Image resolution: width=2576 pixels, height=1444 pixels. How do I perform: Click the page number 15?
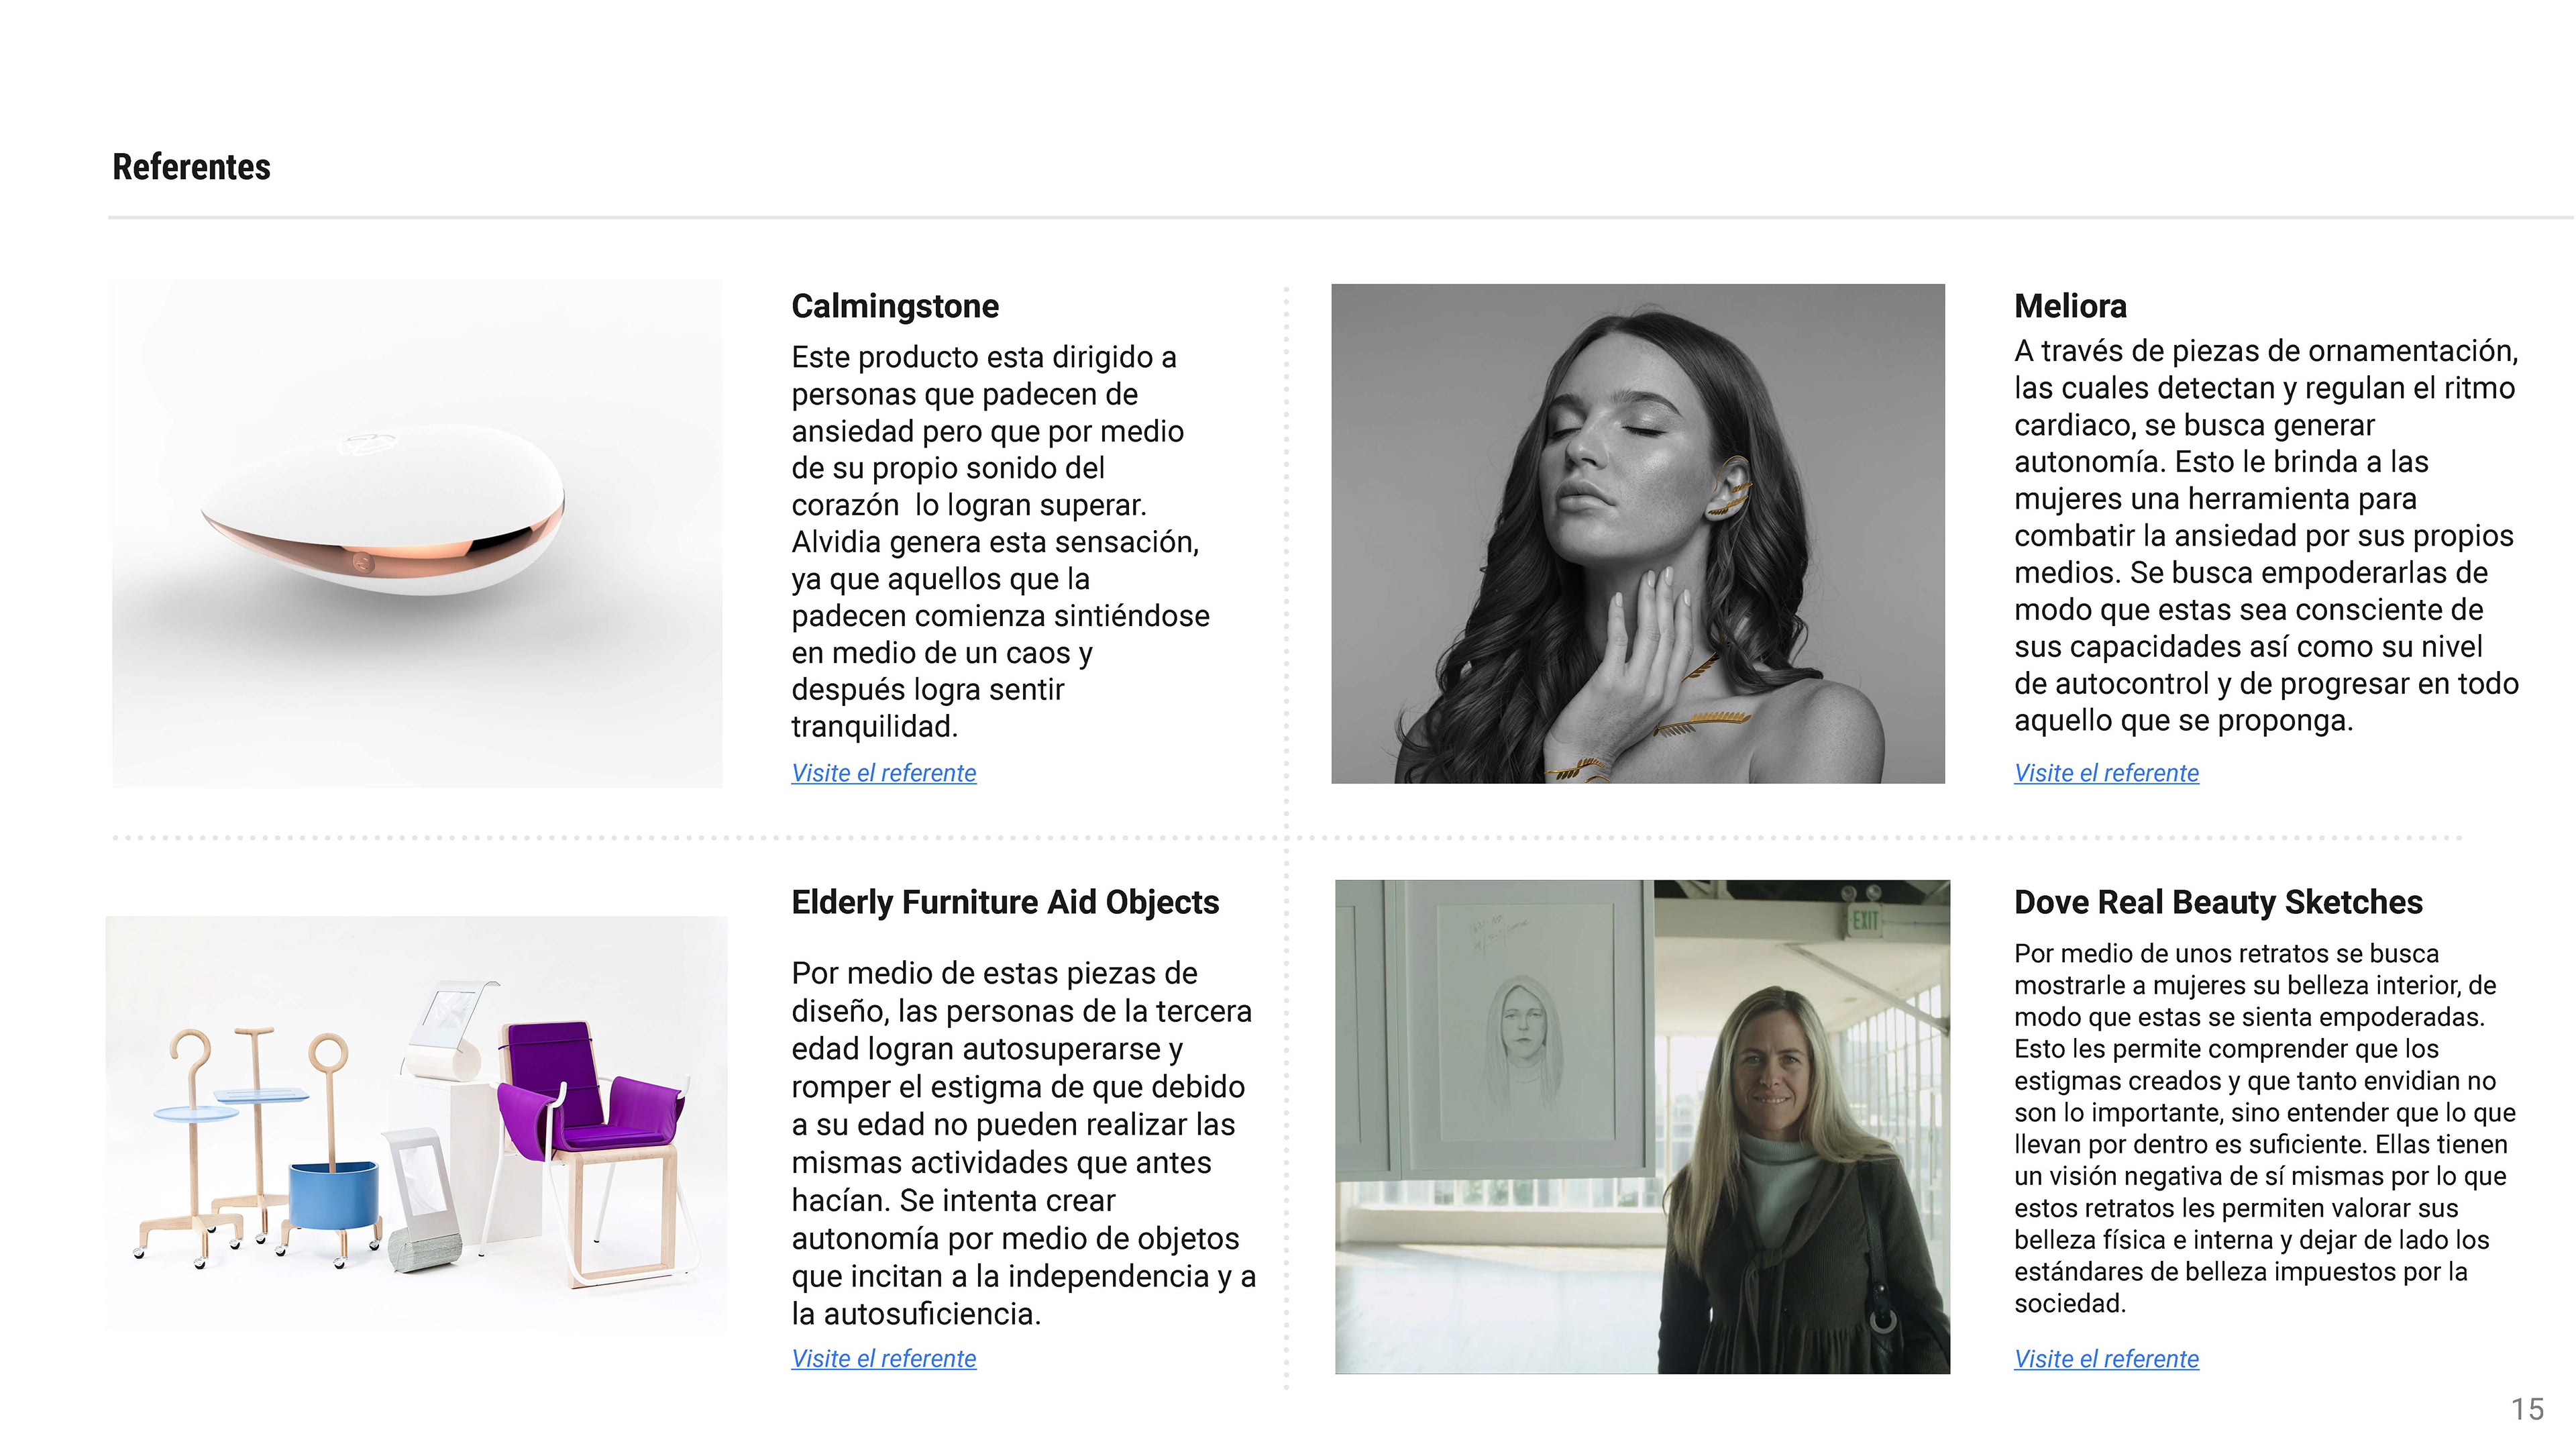2527,1410
